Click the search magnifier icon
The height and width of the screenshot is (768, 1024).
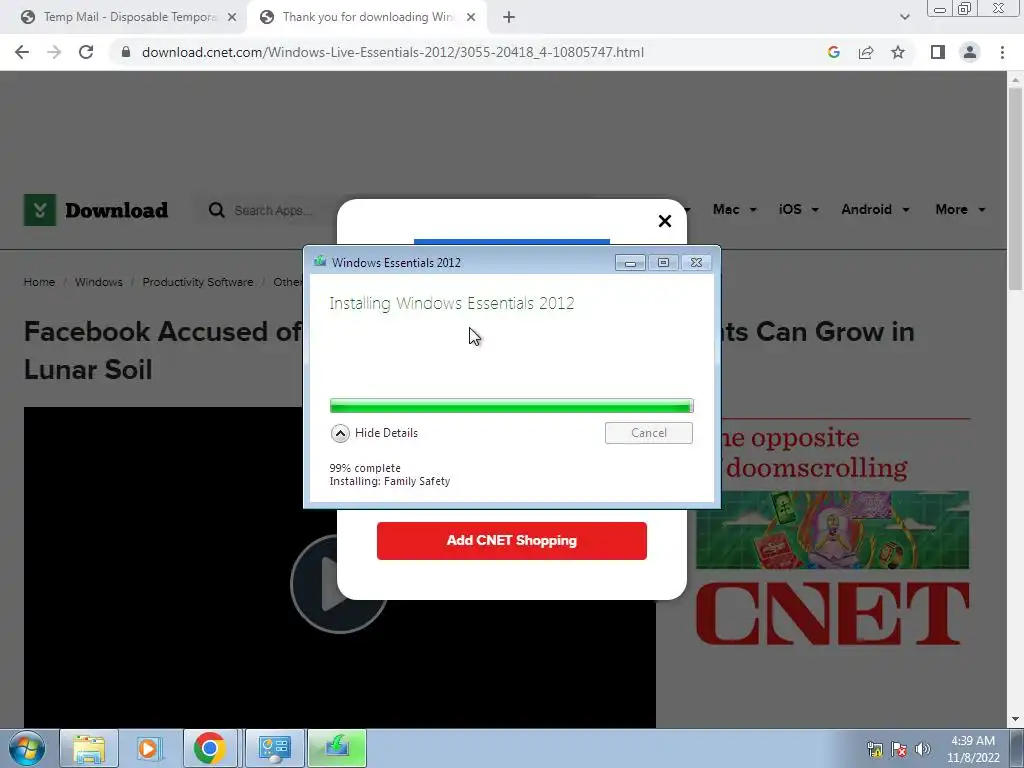[216, 210]
